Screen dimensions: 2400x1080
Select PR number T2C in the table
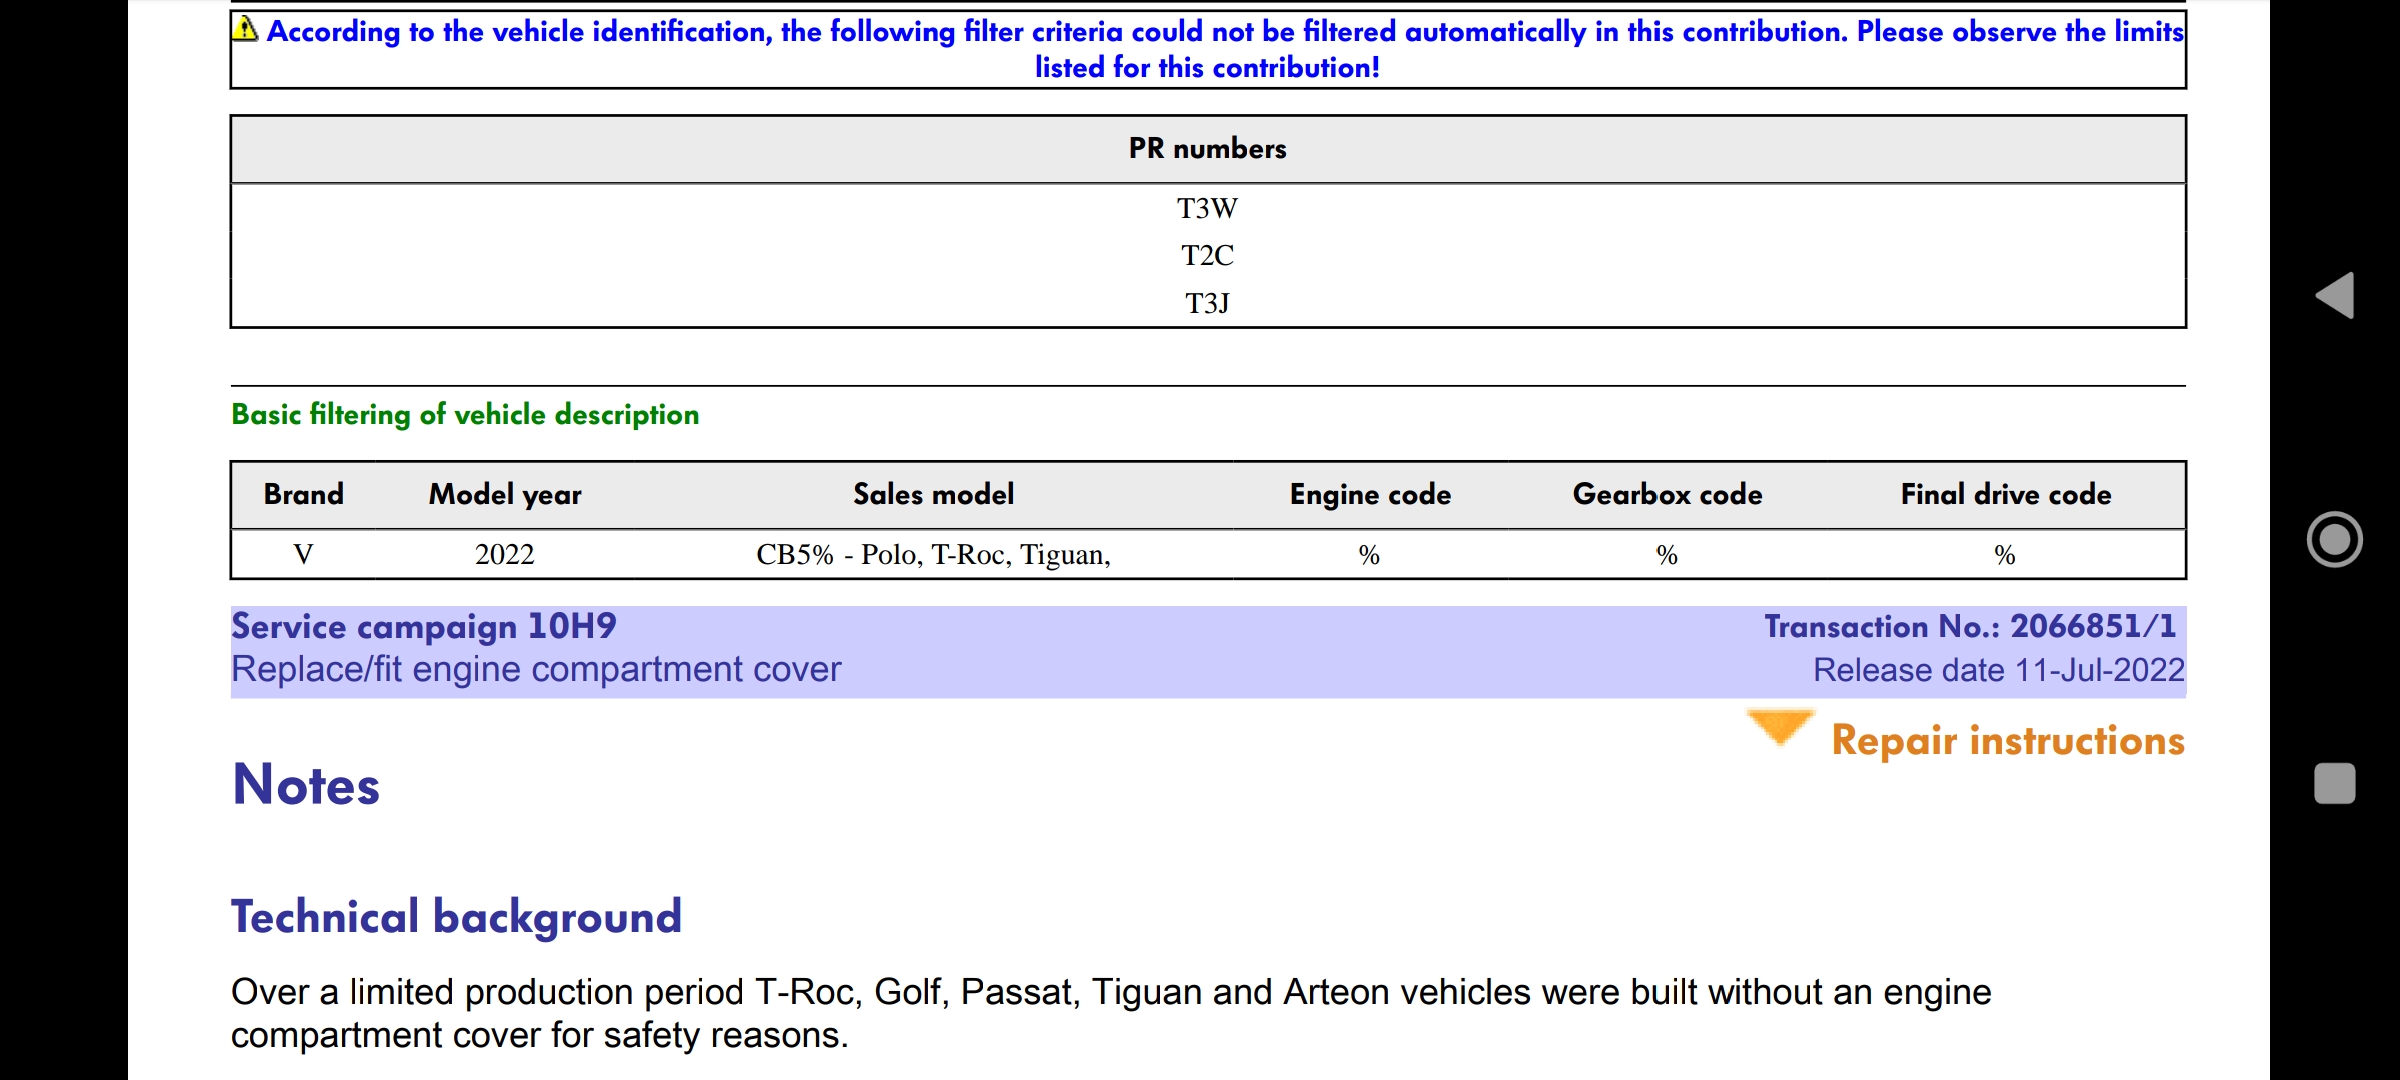point(1206,256)
